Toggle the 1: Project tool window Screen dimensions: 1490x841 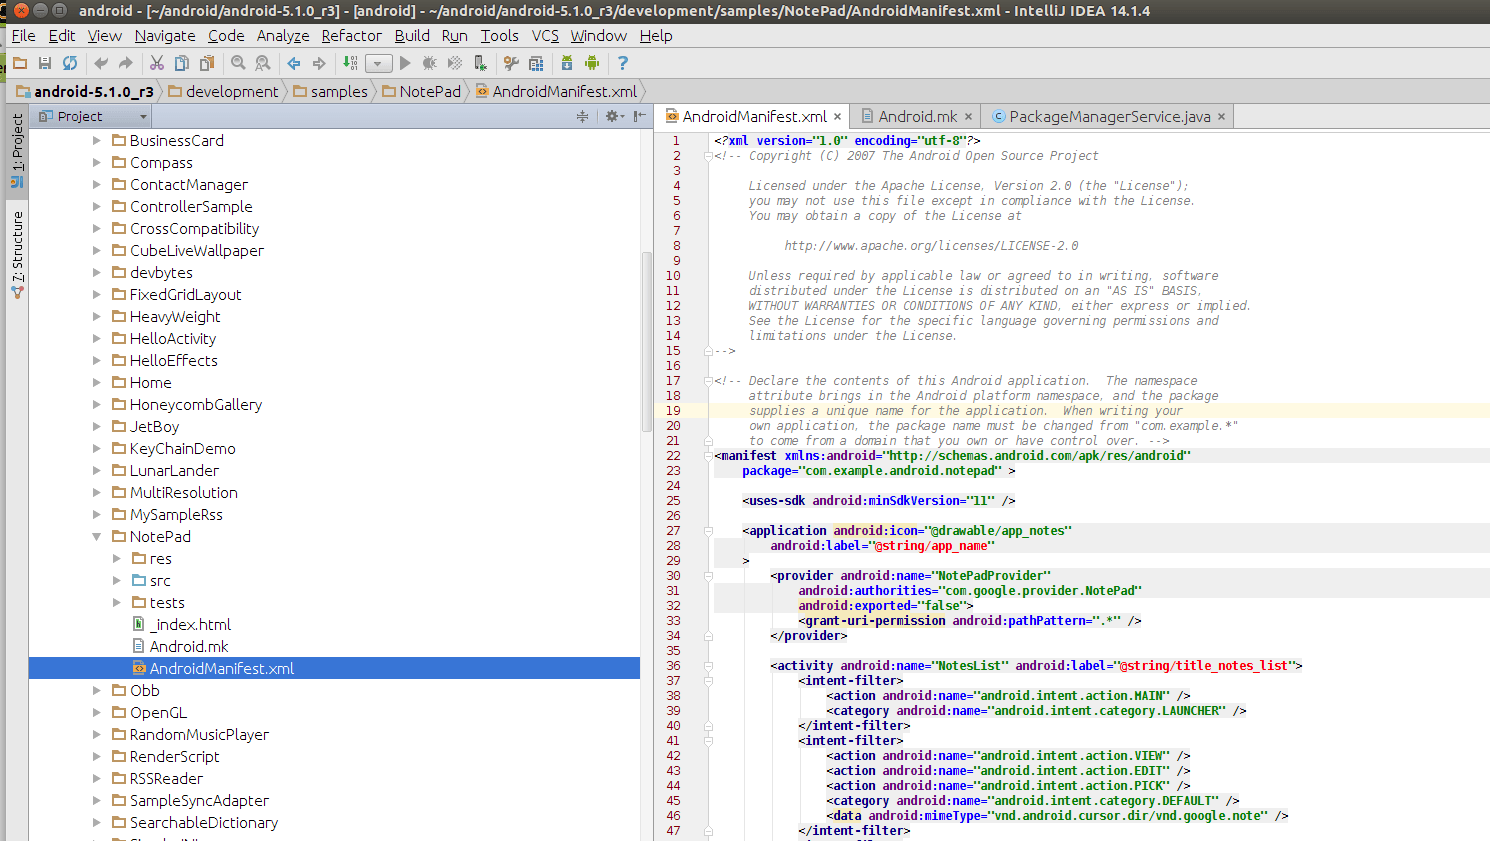(x=17, y=150)
